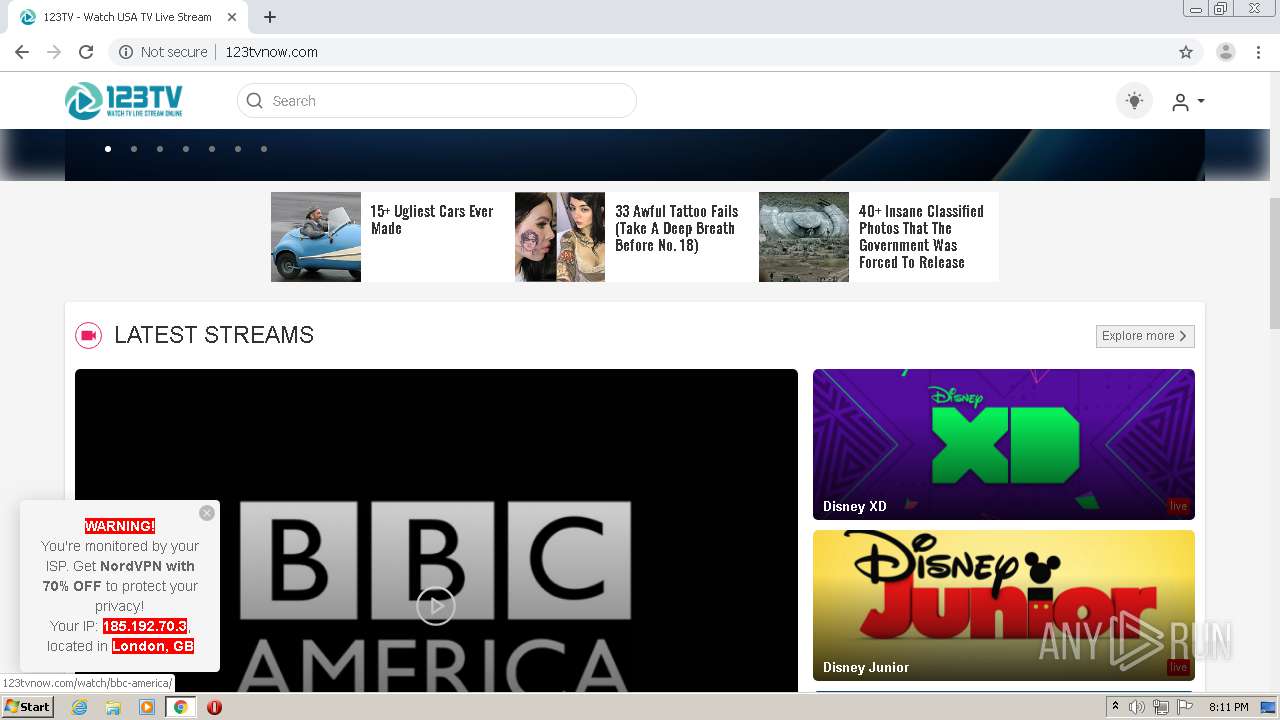Click the volume tray icon
This screenshot has width=1280, height=720.
(x=1137, y=707)
